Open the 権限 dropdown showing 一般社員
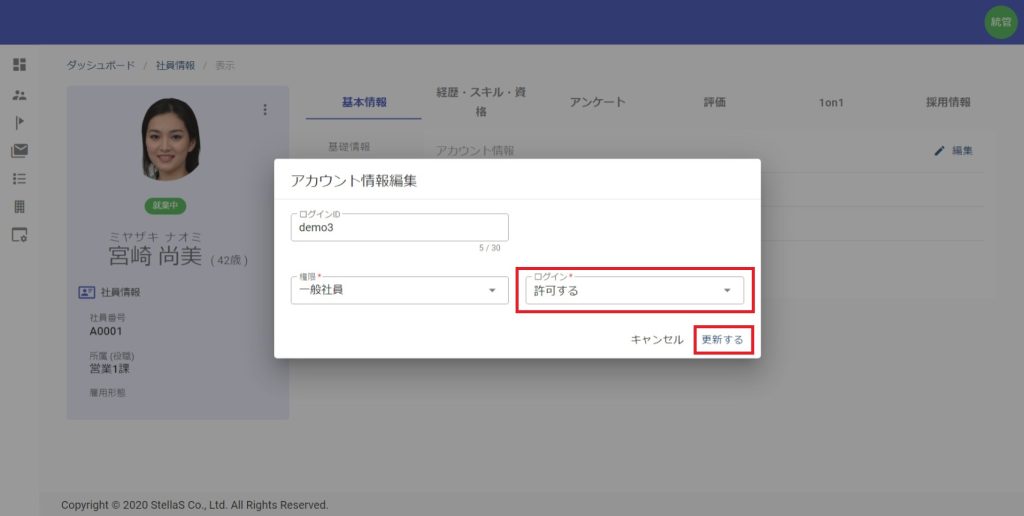Viewport: 1024px width, 516px height. 399,291
